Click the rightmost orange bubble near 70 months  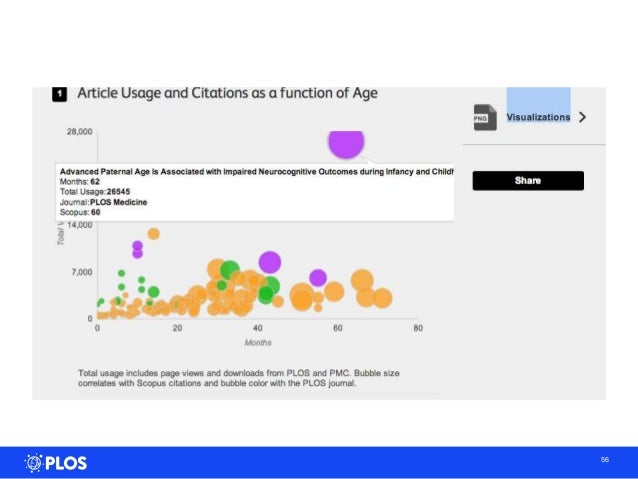(x=381, y=297)
